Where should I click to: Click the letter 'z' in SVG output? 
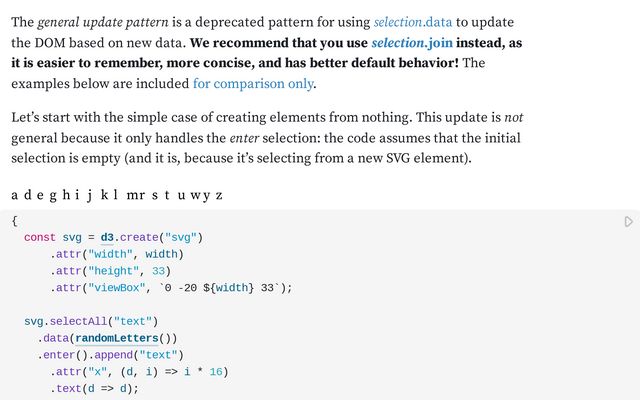[219, 195]
